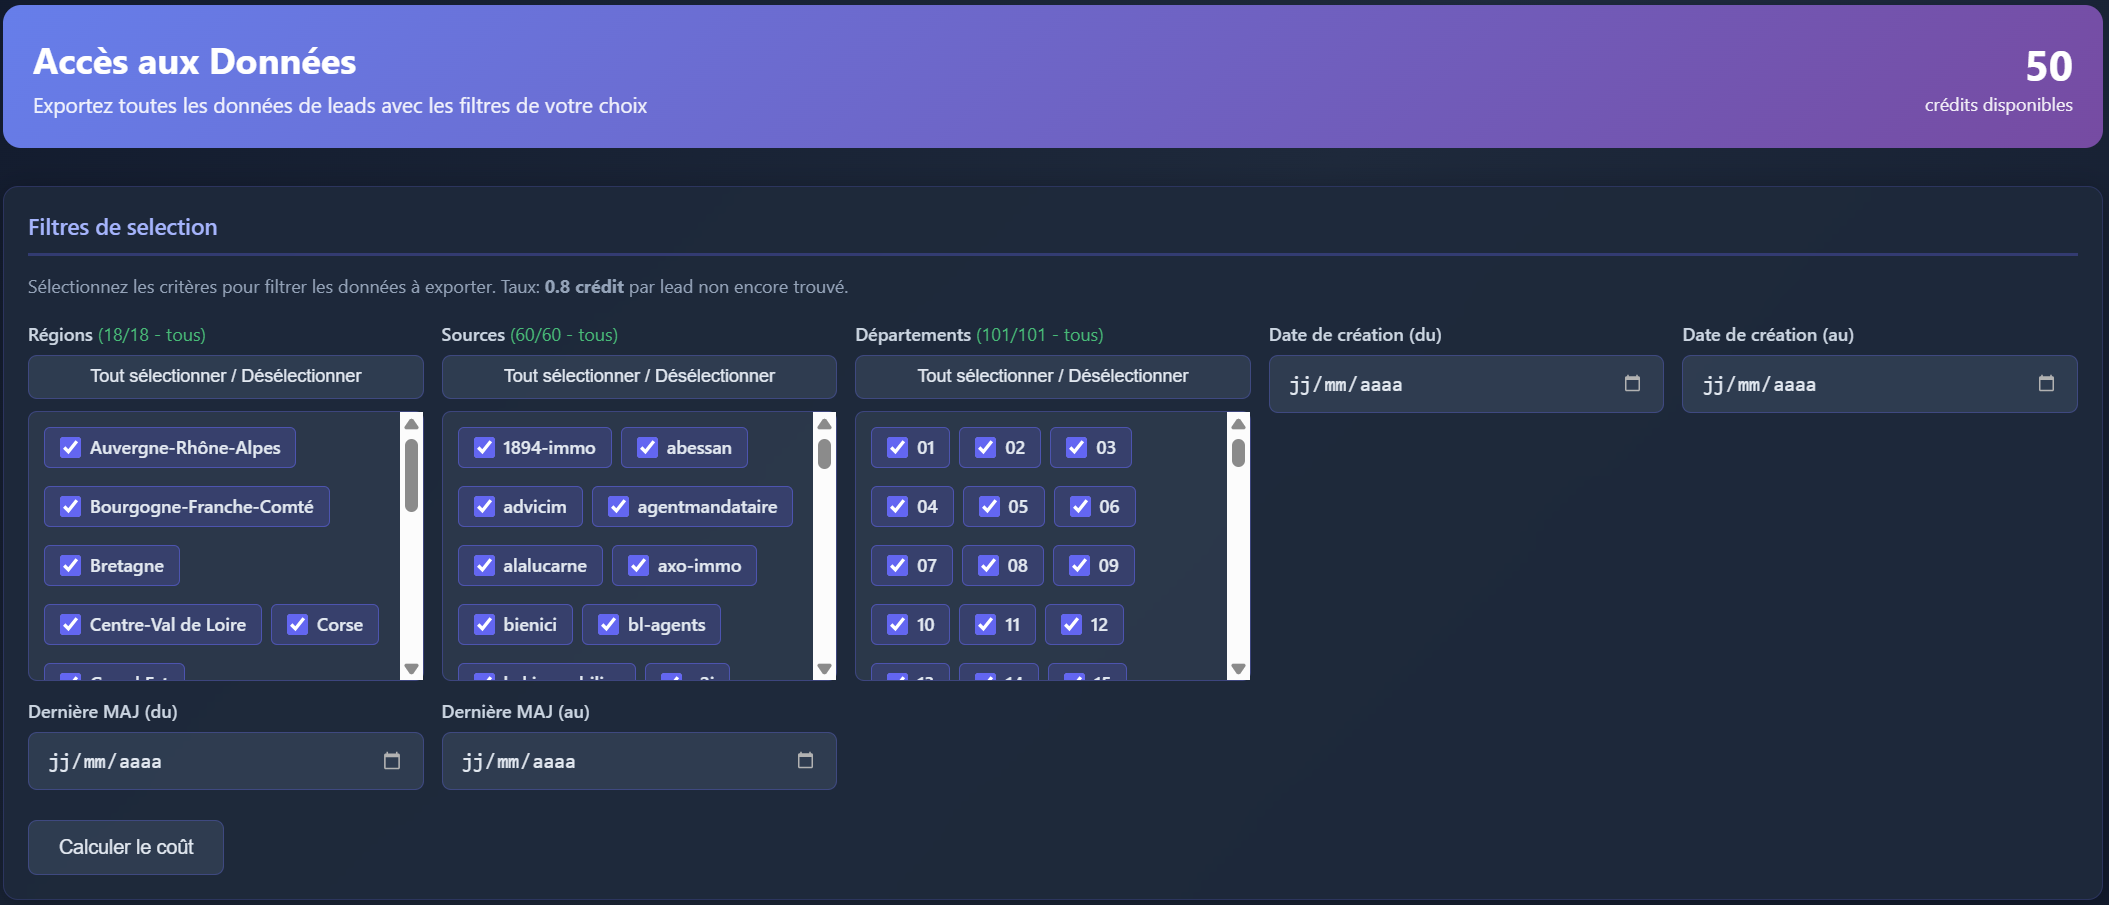Click the Calculer le coût button
The image size is (2109, 905).
pyautogui.click(x=125, y=847)
